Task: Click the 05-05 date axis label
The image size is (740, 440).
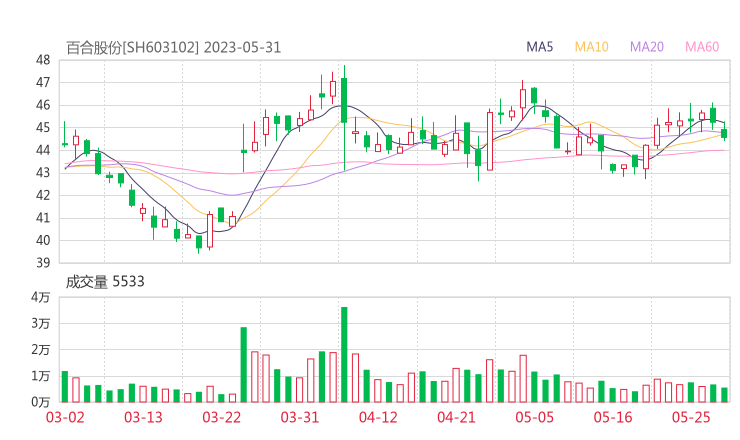Action: tap(534, 417)
